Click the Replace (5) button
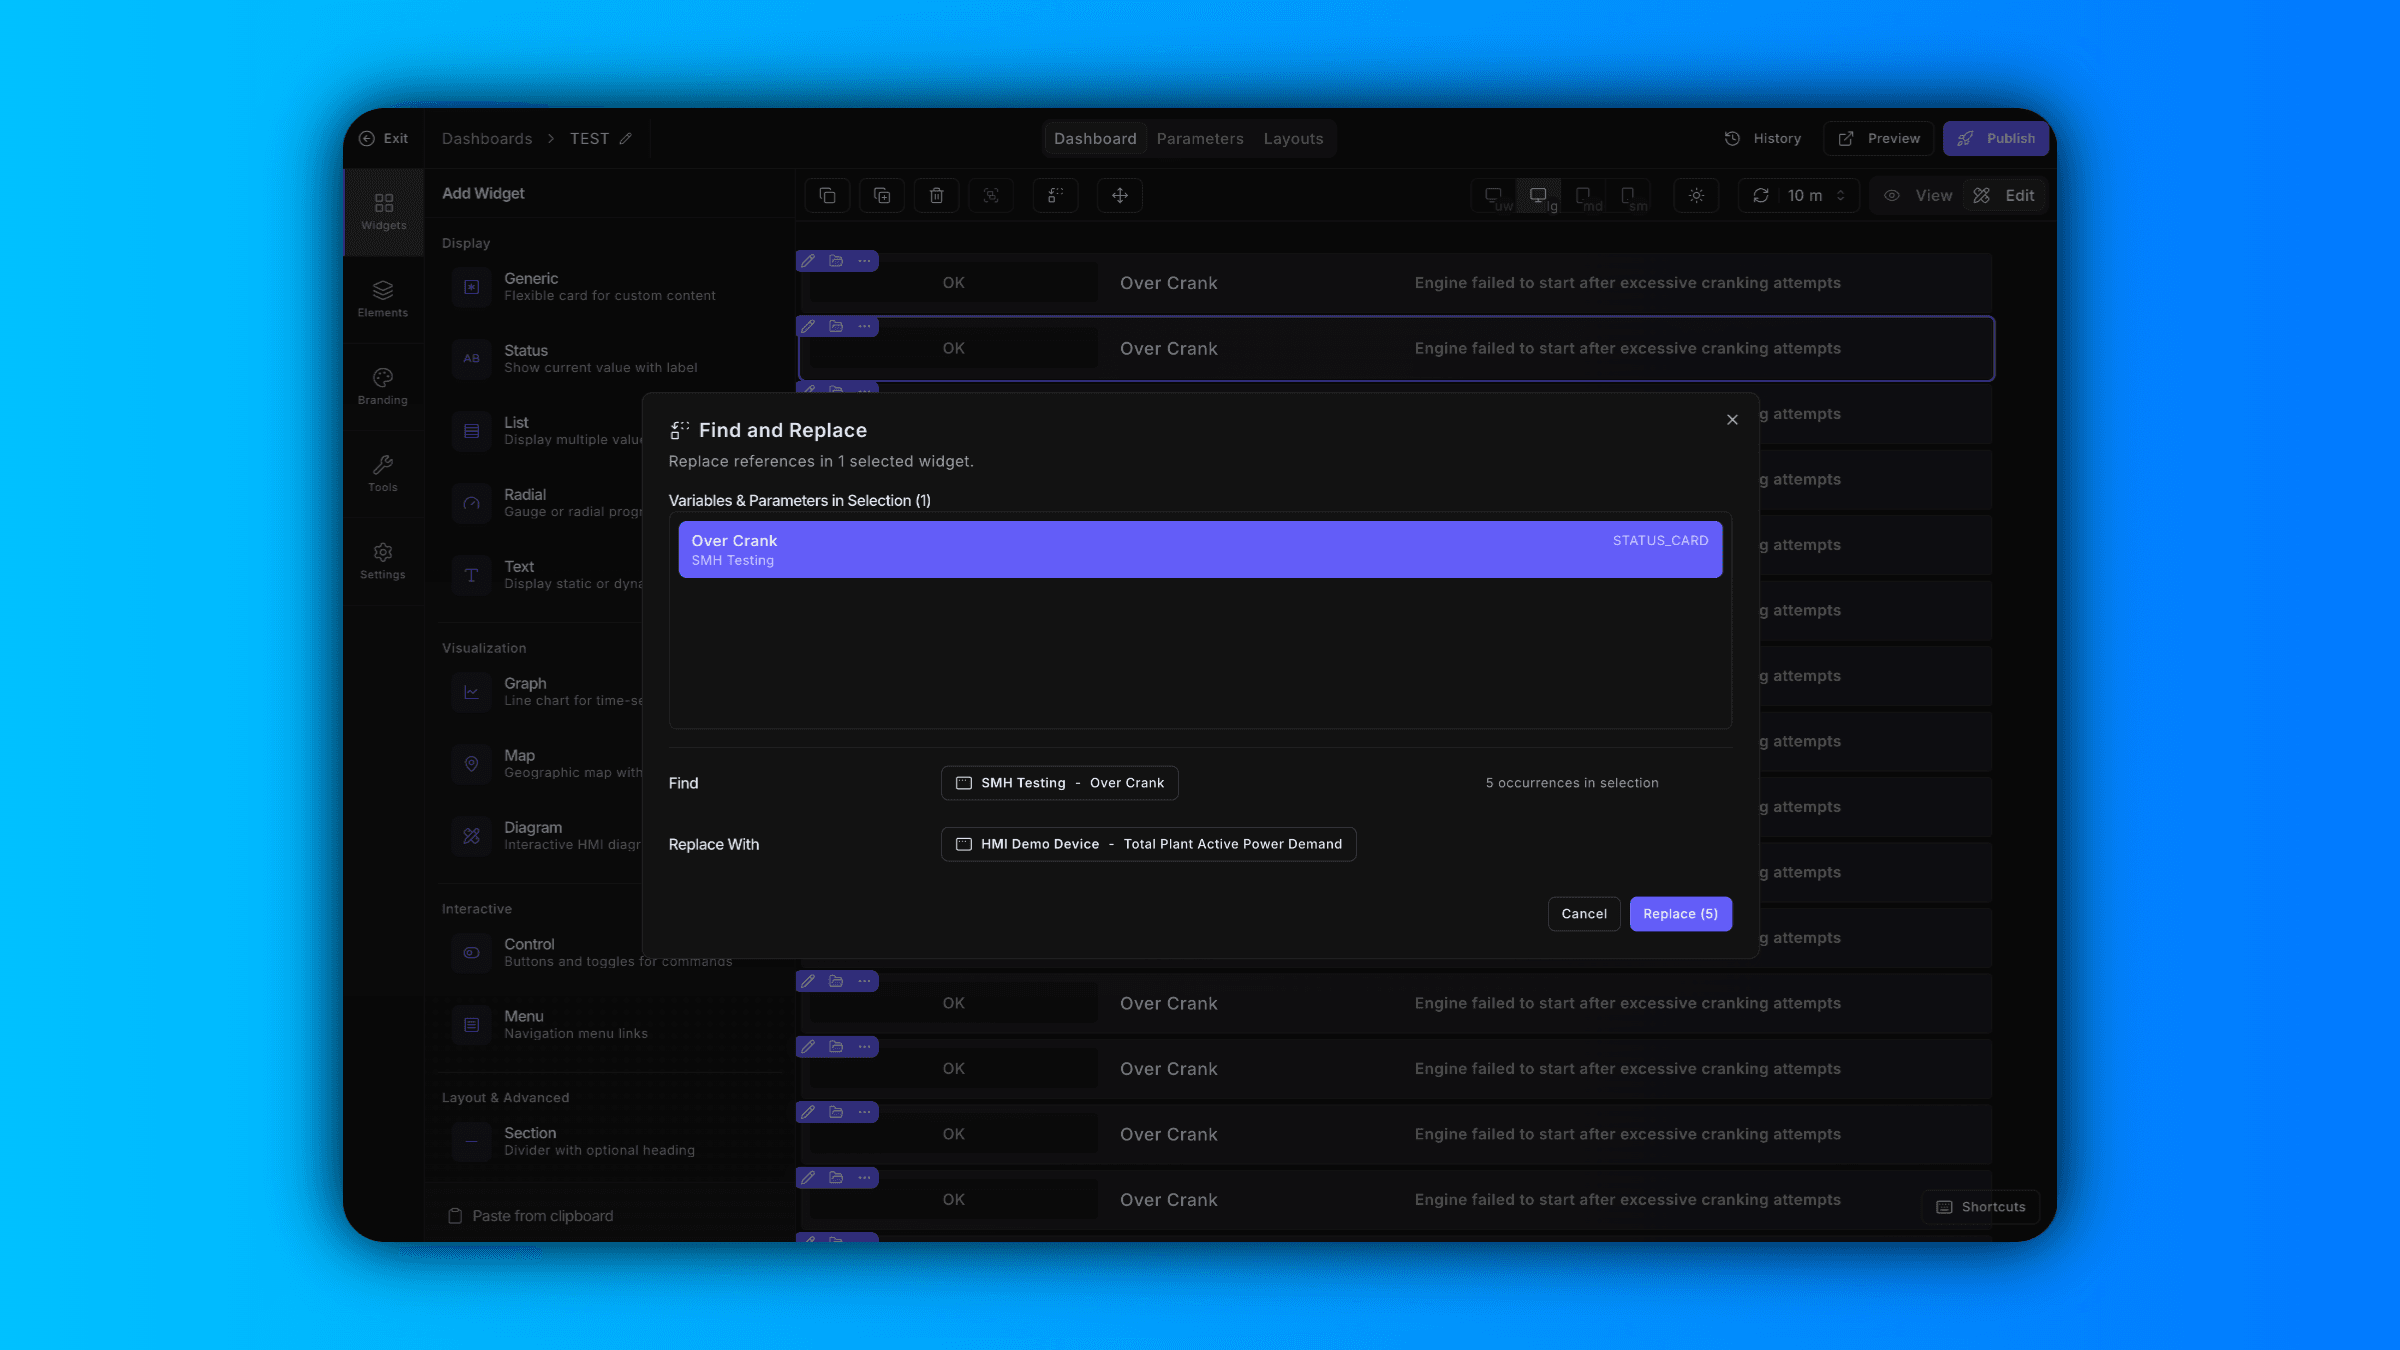Screen dimensions: 2400x1350 coord(1680,913)
